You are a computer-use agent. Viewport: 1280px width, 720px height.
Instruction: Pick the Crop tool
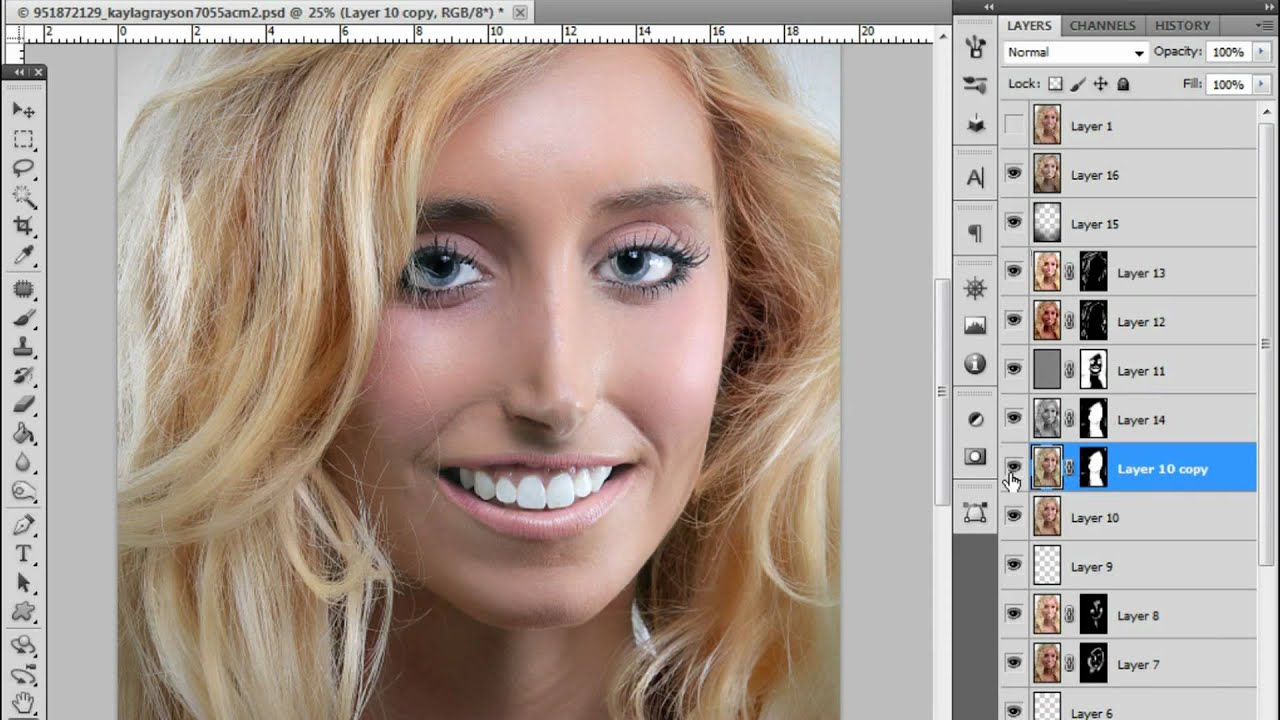[24, 226]
